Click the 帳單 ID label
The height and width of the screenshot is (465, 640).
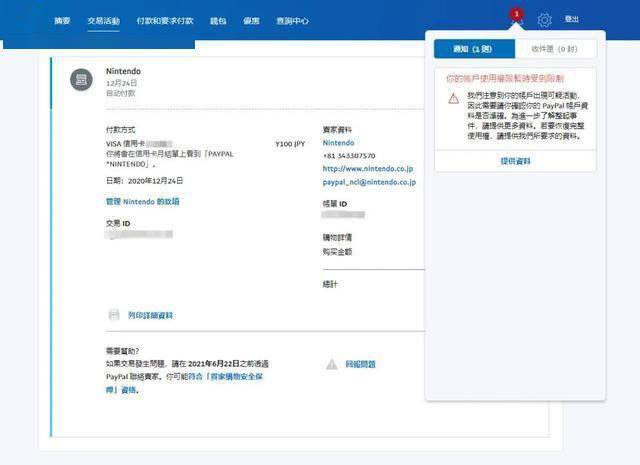[335, 204]
